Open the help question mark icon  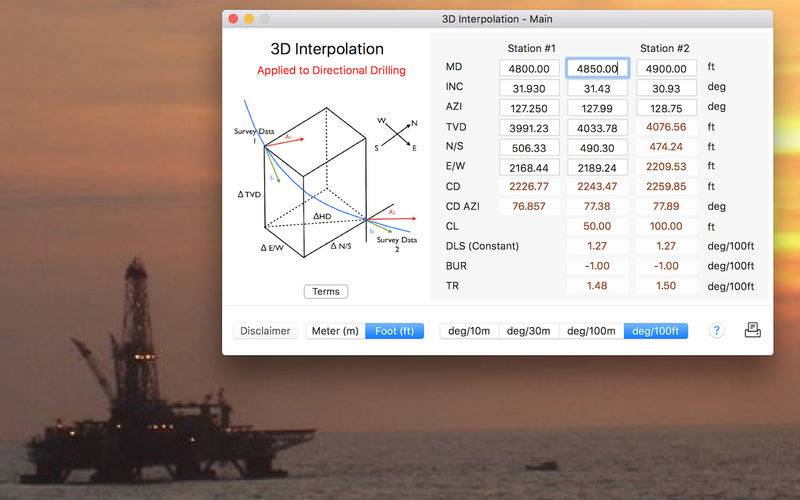click(x=716, y=331)
